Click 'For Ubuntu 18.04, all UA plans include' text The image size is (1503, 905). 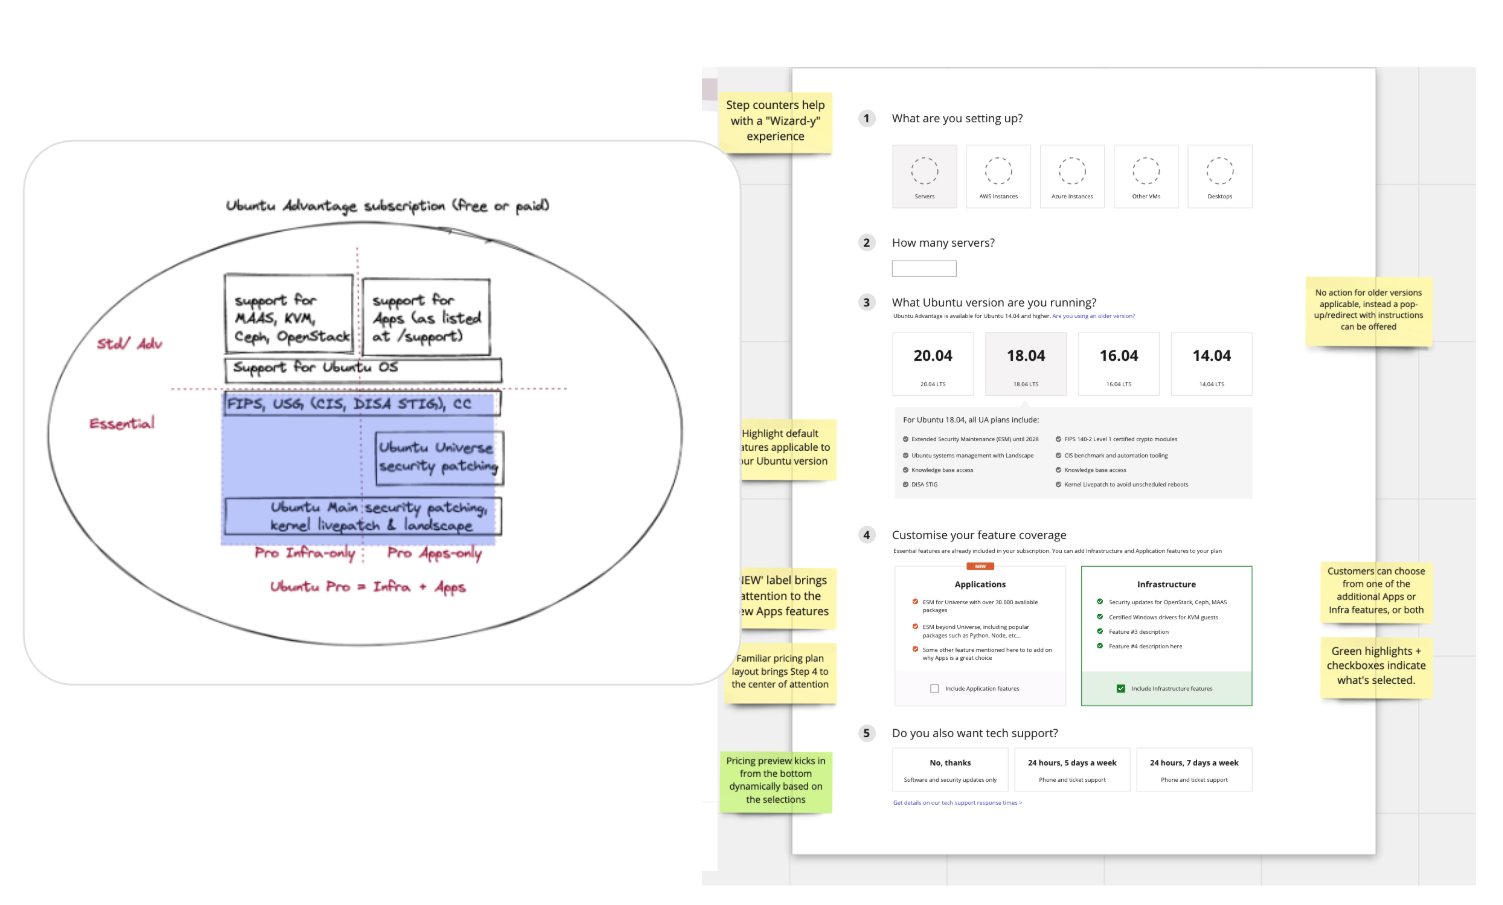click(971, 420)
